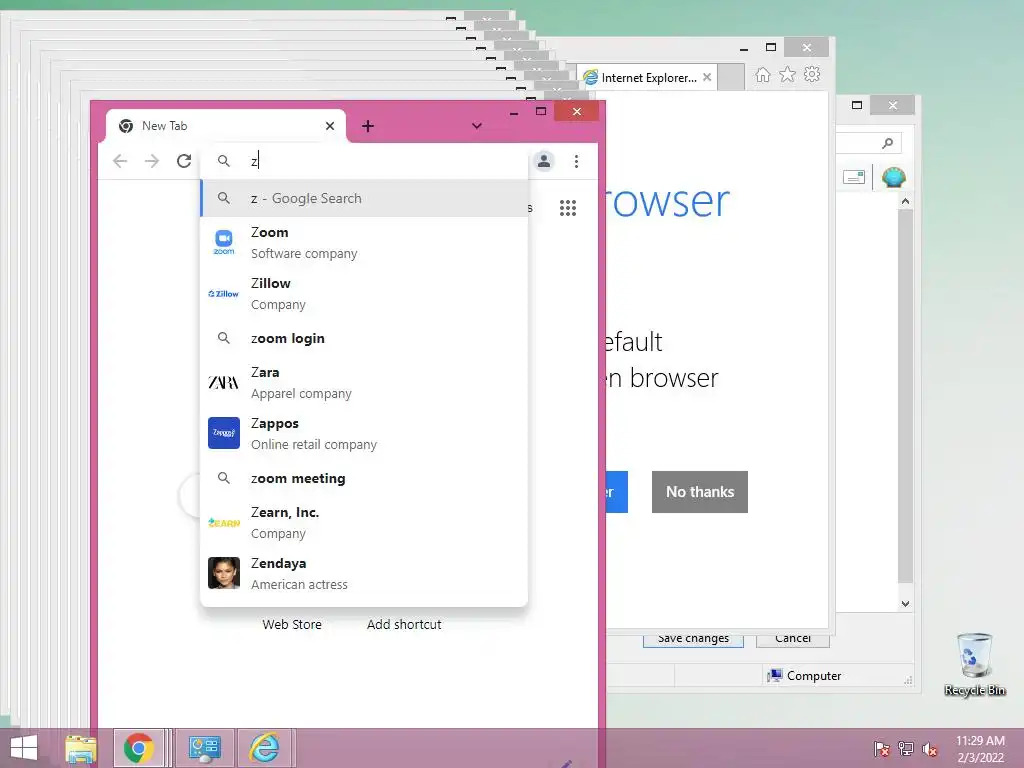Image resolution: width=1024 pixels, height=768 pixels.
Task: Click Chrome's back arrow
Action: 120,161
